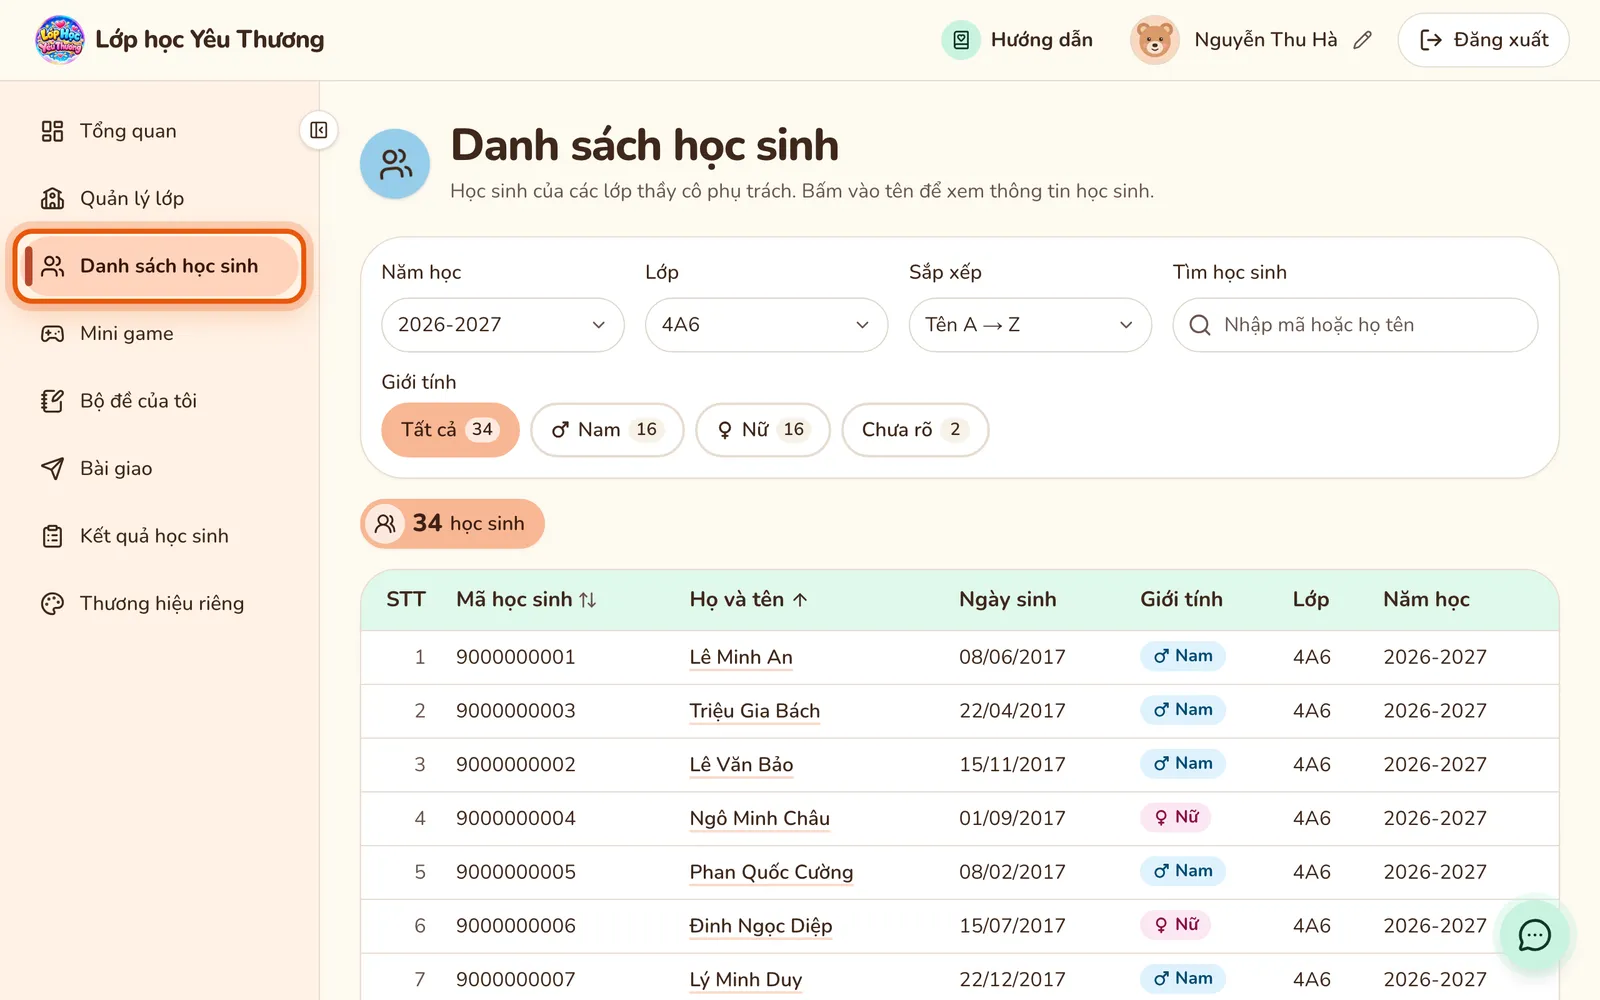Image resolution: width=1600 pixels, height=1000 pixels.
Task: Go to Quản lý lớp
Action: 132,198
